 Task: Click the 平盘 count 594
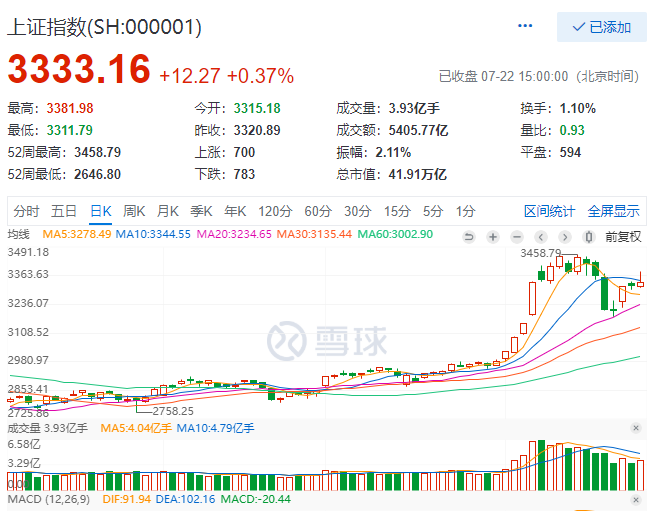[x=570, y=152]
